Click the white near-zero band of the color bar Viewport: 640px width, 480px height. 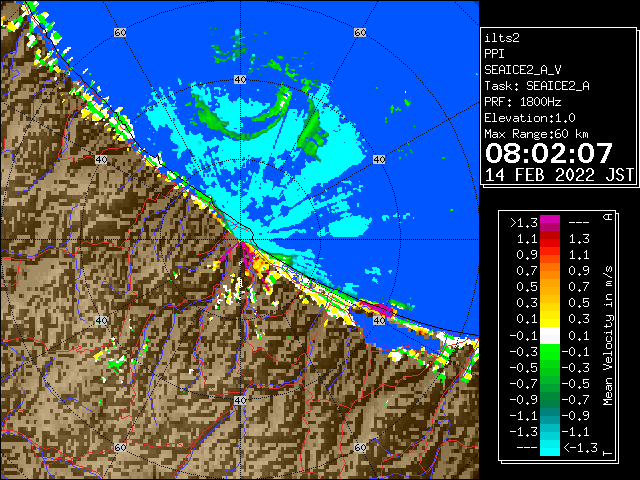[x=550, y=336]
